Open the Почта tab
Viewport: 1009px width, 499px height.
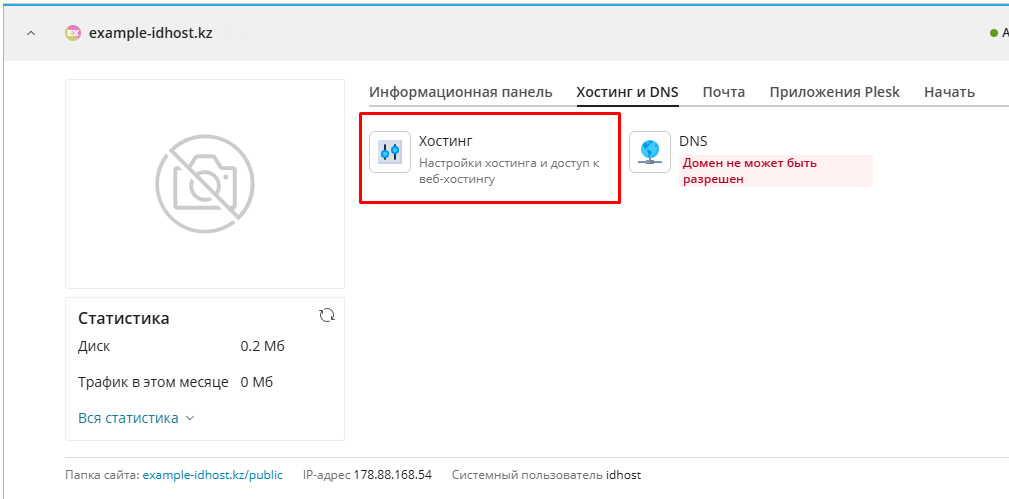coord(723,92)
